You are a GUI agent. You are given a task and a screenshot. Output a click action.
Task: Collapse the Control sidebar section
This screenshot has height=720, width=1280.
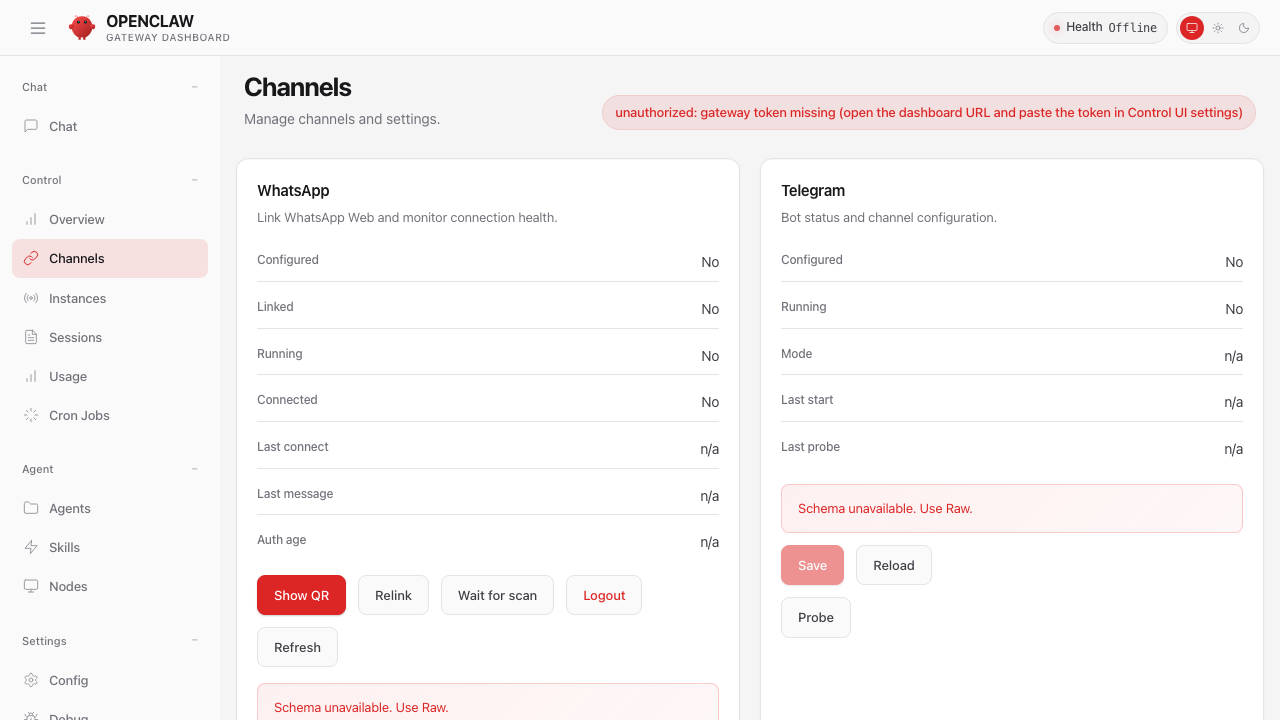coord(195,180)
